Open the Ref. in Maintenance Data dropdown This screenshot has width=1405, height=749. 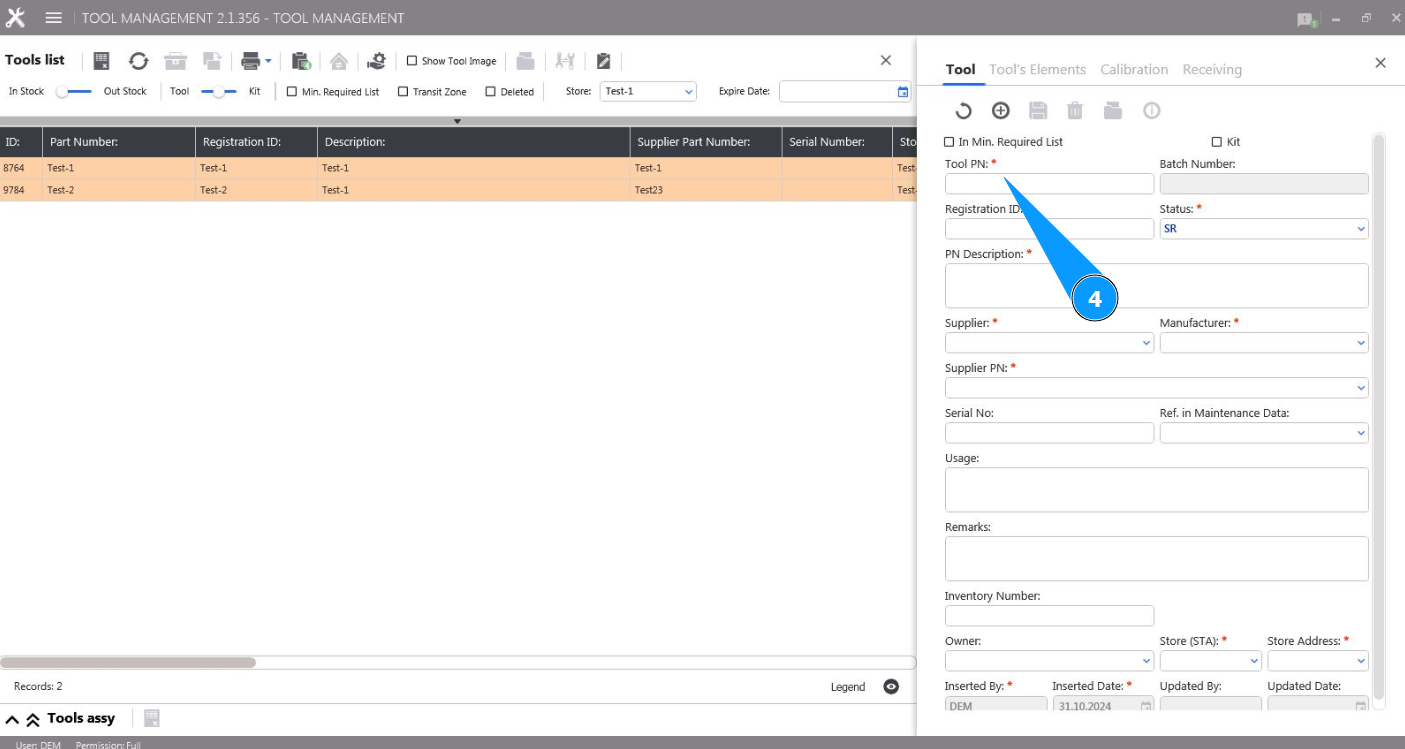pos(1264,433)
